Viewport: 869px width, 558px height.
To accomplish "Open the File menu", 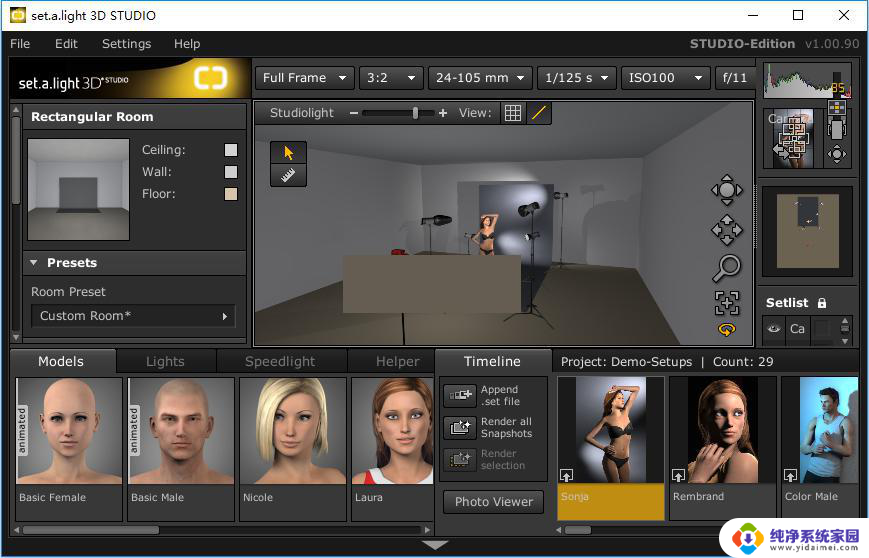I will [20, 44].
